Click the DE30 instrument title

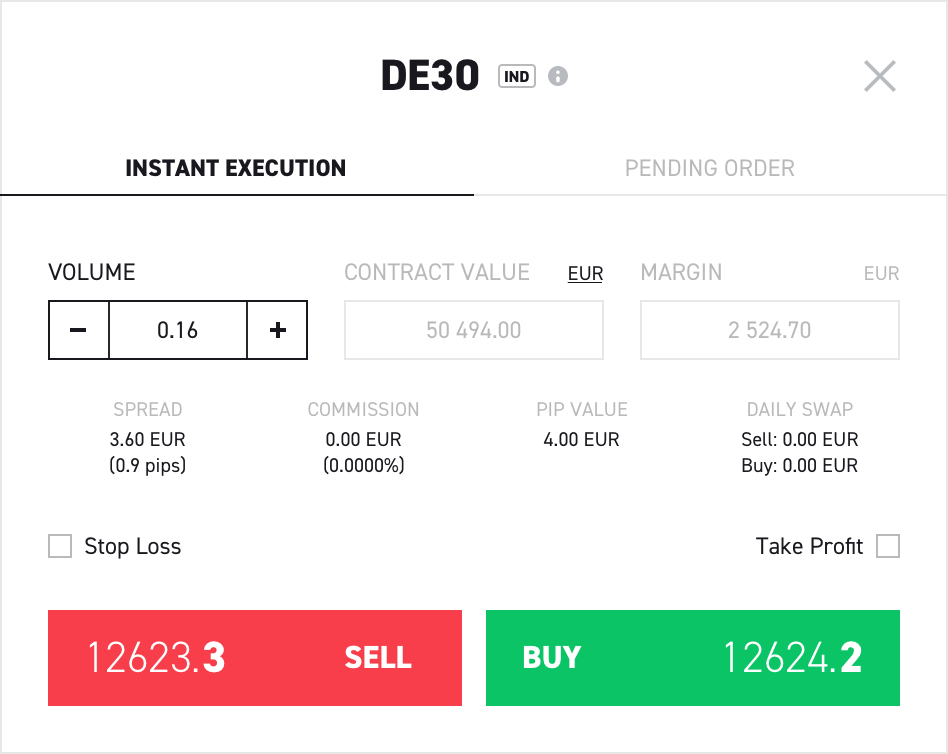tap(430, 77)
